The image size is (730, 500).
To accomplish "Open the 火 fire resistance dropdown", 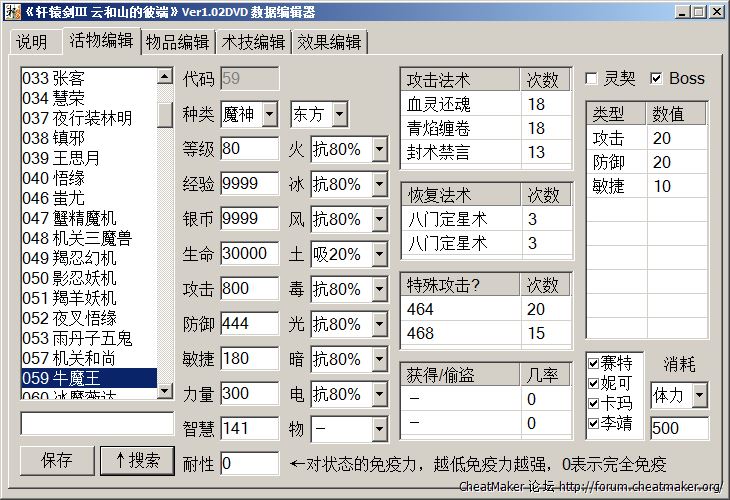I will pos(378,150).
